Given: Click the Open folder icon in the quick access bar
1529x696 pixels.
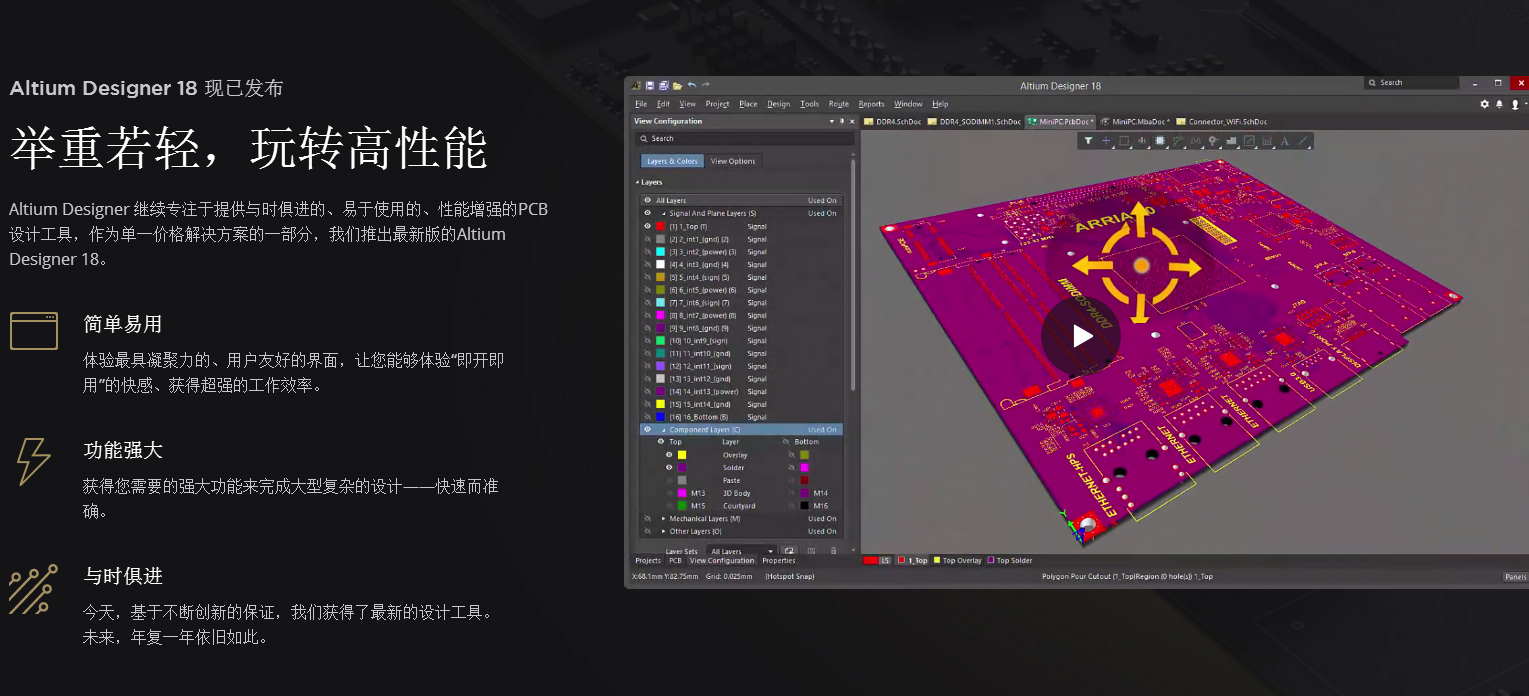Looking at the screenshot, I should 677,86.
